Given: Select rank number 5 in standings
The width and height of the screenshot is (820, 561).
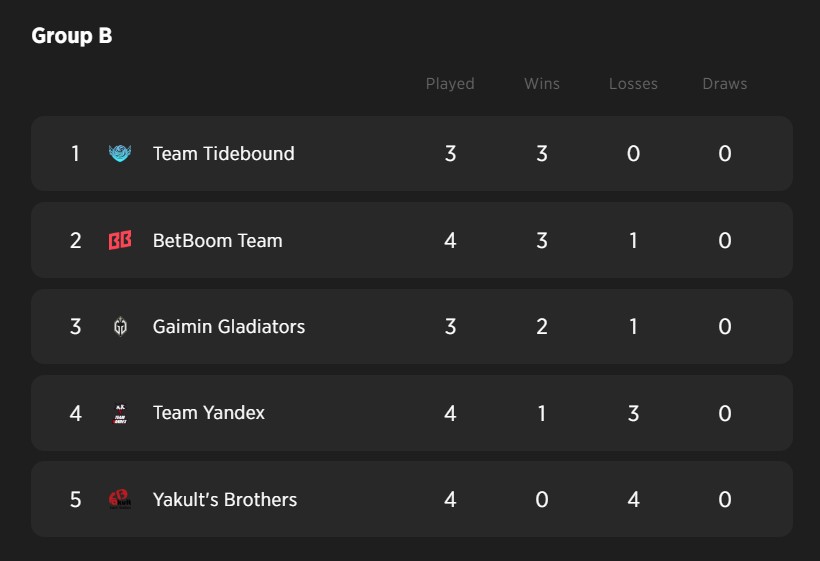Looking at the screenshot, I should point(75,500).
